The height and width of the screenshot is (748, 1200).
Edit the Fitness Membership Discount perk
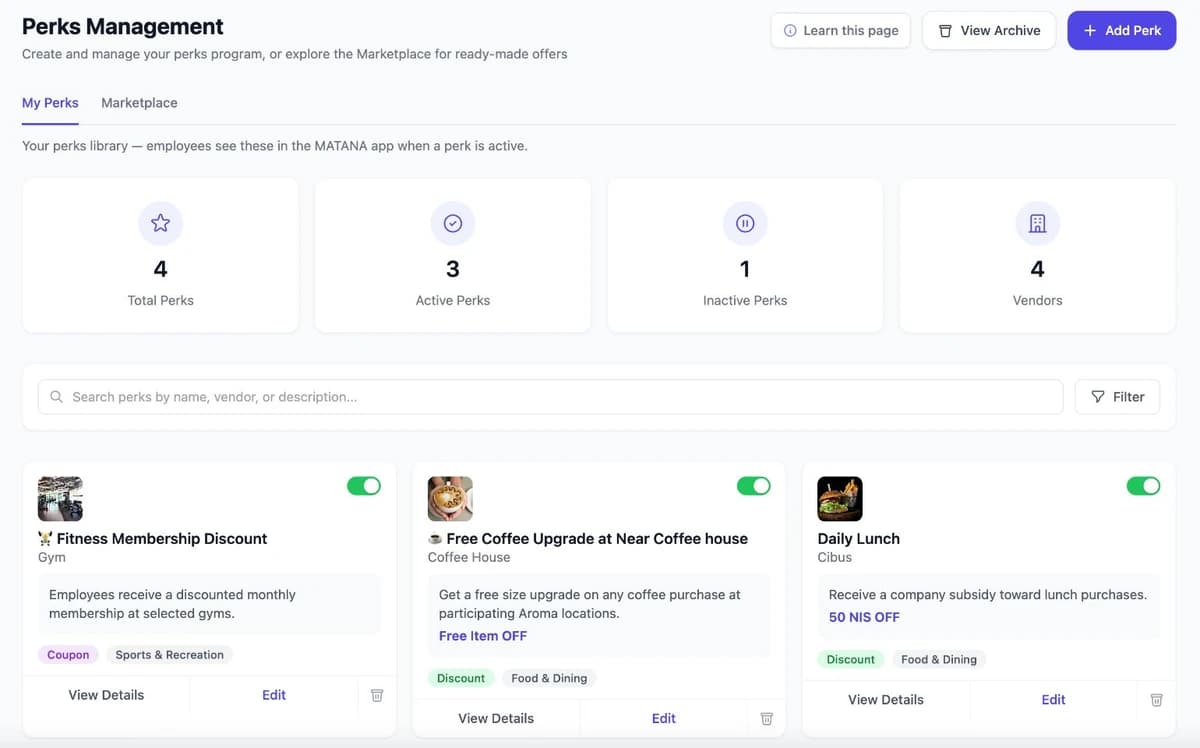pos(274,695)
